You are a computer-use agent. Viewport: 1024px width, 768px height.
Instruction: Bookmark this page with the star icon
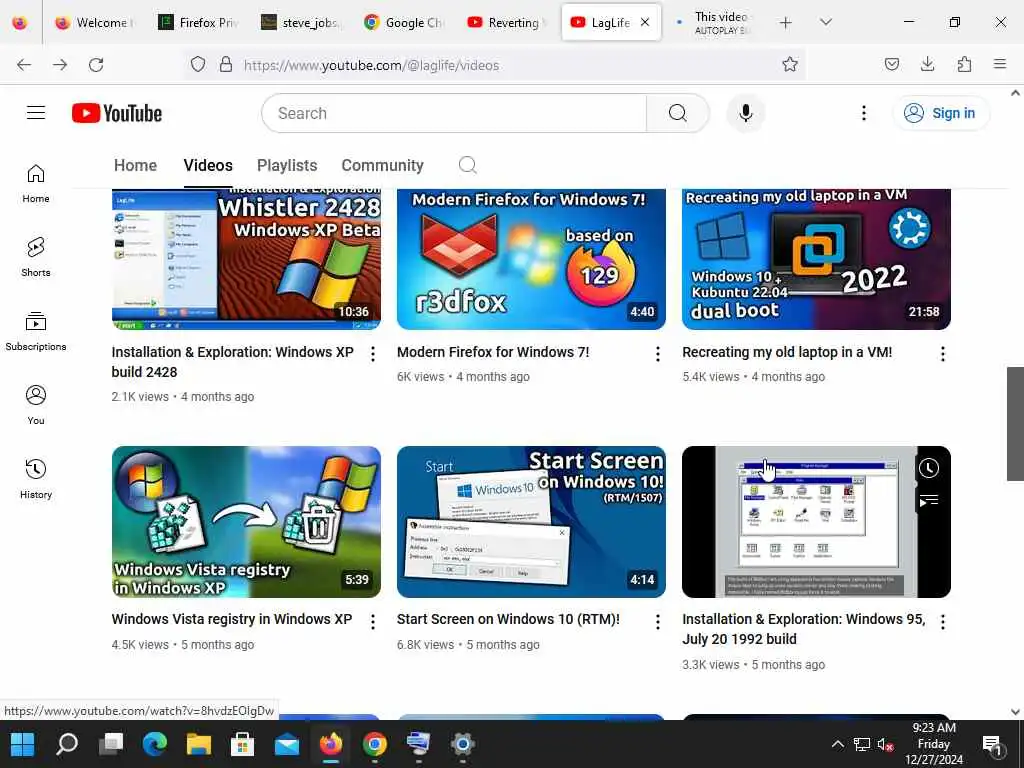pyautogui.click(x=790, y=64)
